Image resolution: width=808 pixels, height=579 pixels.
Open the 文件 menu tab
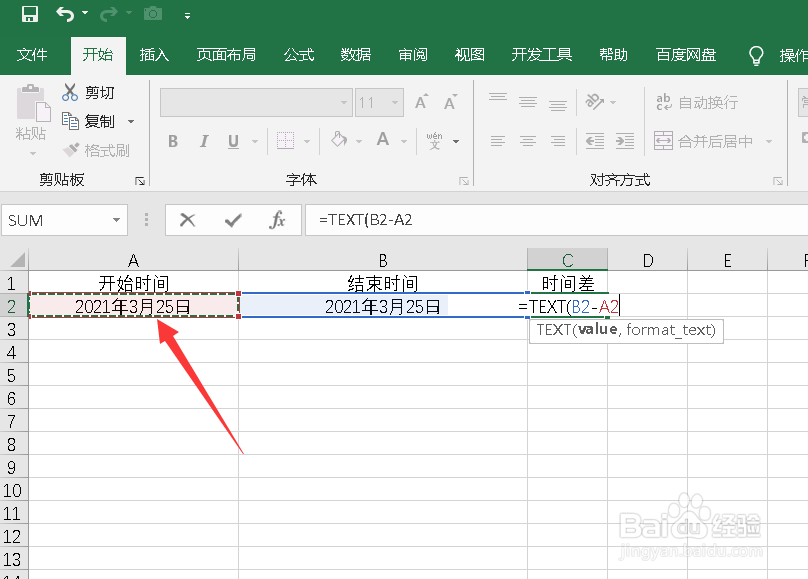(x=32, y=55)
